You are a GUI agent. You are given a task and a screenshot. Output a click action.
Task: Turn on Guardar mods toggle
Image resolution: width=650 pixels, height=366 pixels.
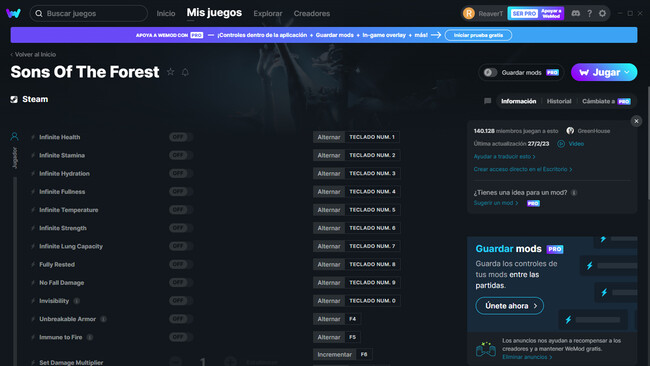(490, 73)
